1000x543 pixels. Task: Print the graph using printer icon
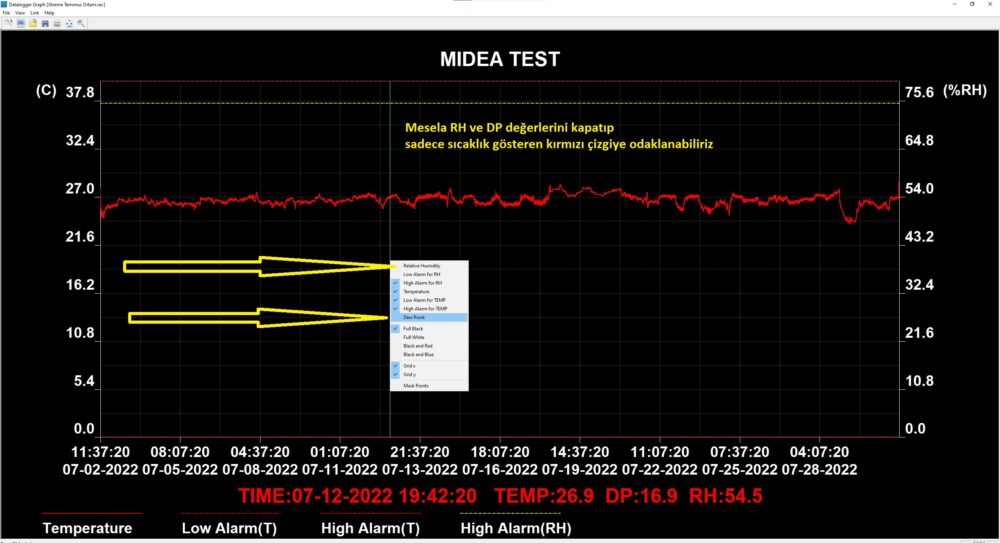(57, 23)
